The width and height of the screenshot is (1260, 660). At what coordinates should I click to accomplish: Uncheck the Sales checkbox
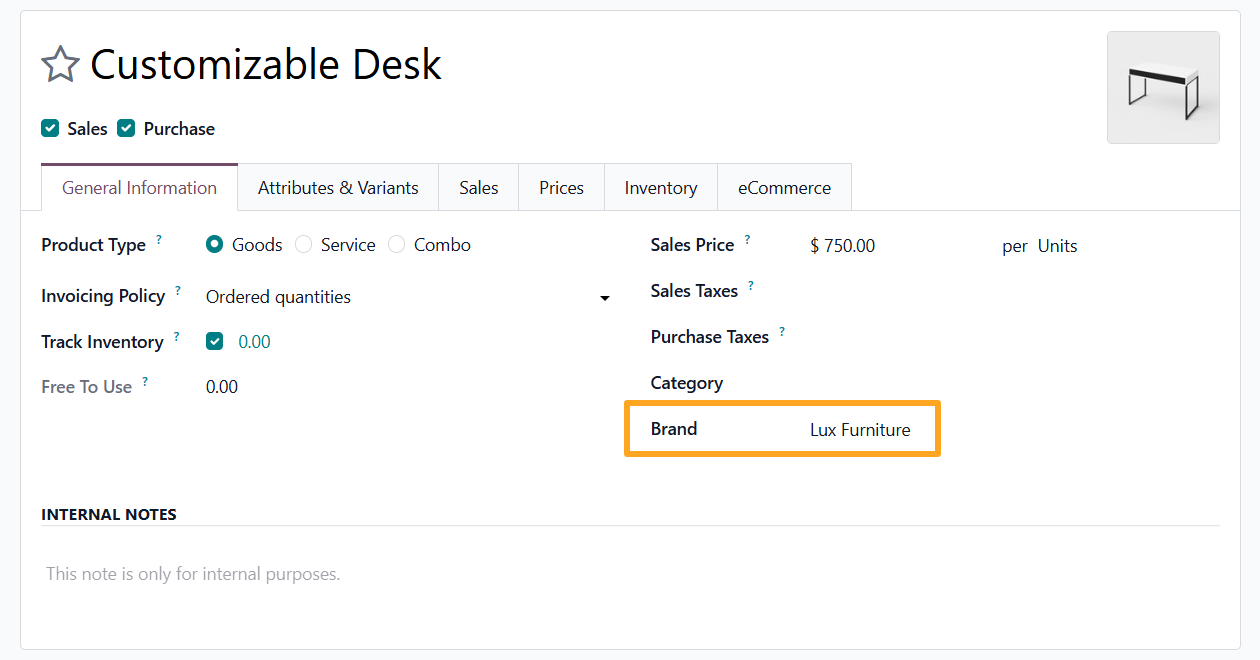pyautogui.click(x=50, y=128)
